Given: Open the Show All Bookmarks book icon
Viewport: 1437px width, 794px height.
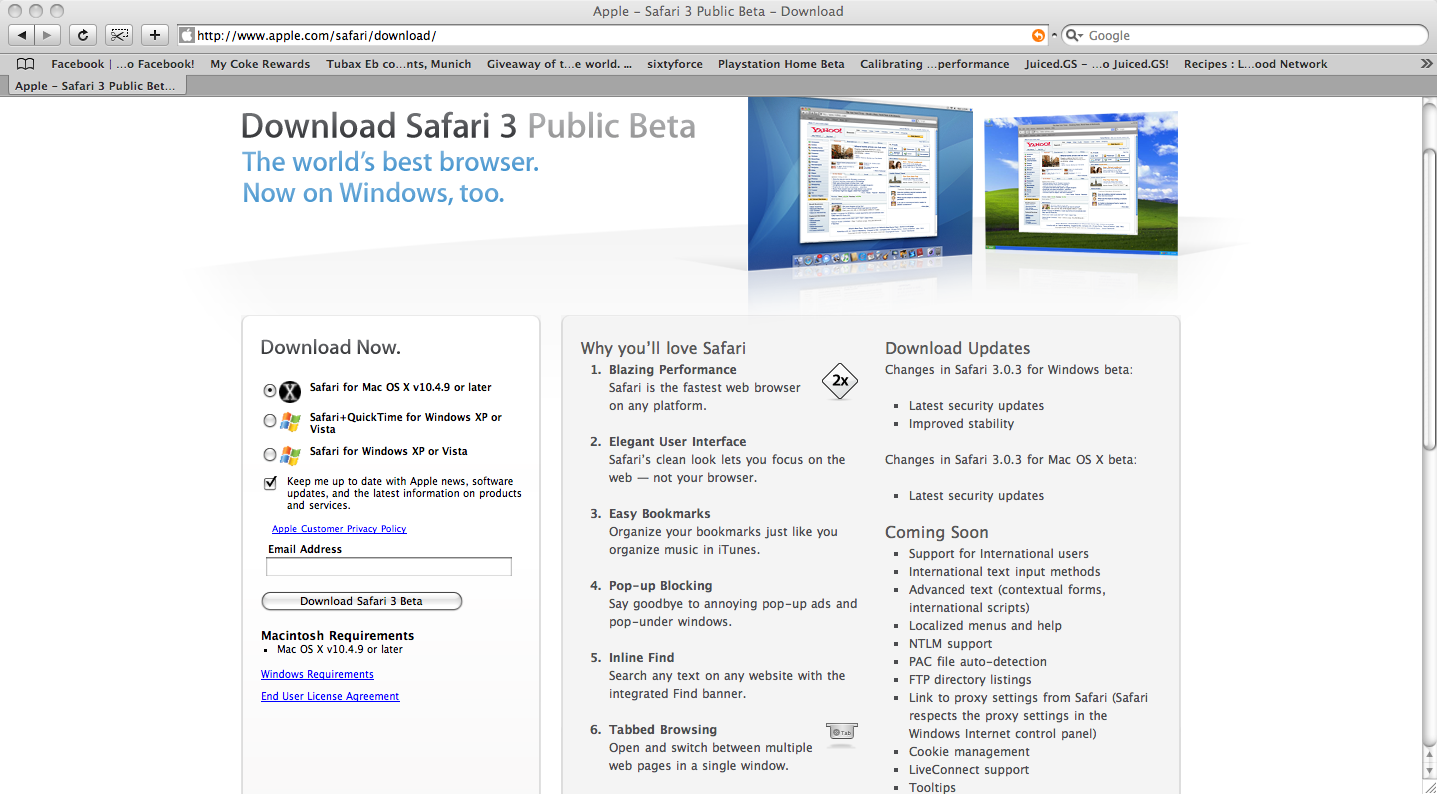Looking at the screenshot, I should (26, 64).
